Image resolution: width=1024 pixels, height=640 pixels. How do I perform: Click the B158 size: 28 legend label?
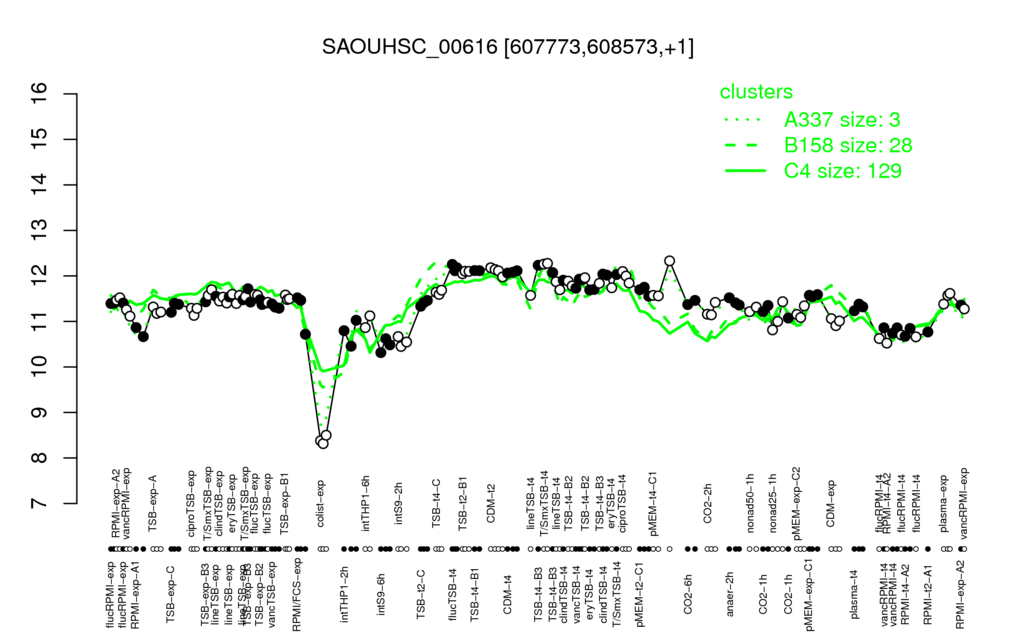click(848, 145)
